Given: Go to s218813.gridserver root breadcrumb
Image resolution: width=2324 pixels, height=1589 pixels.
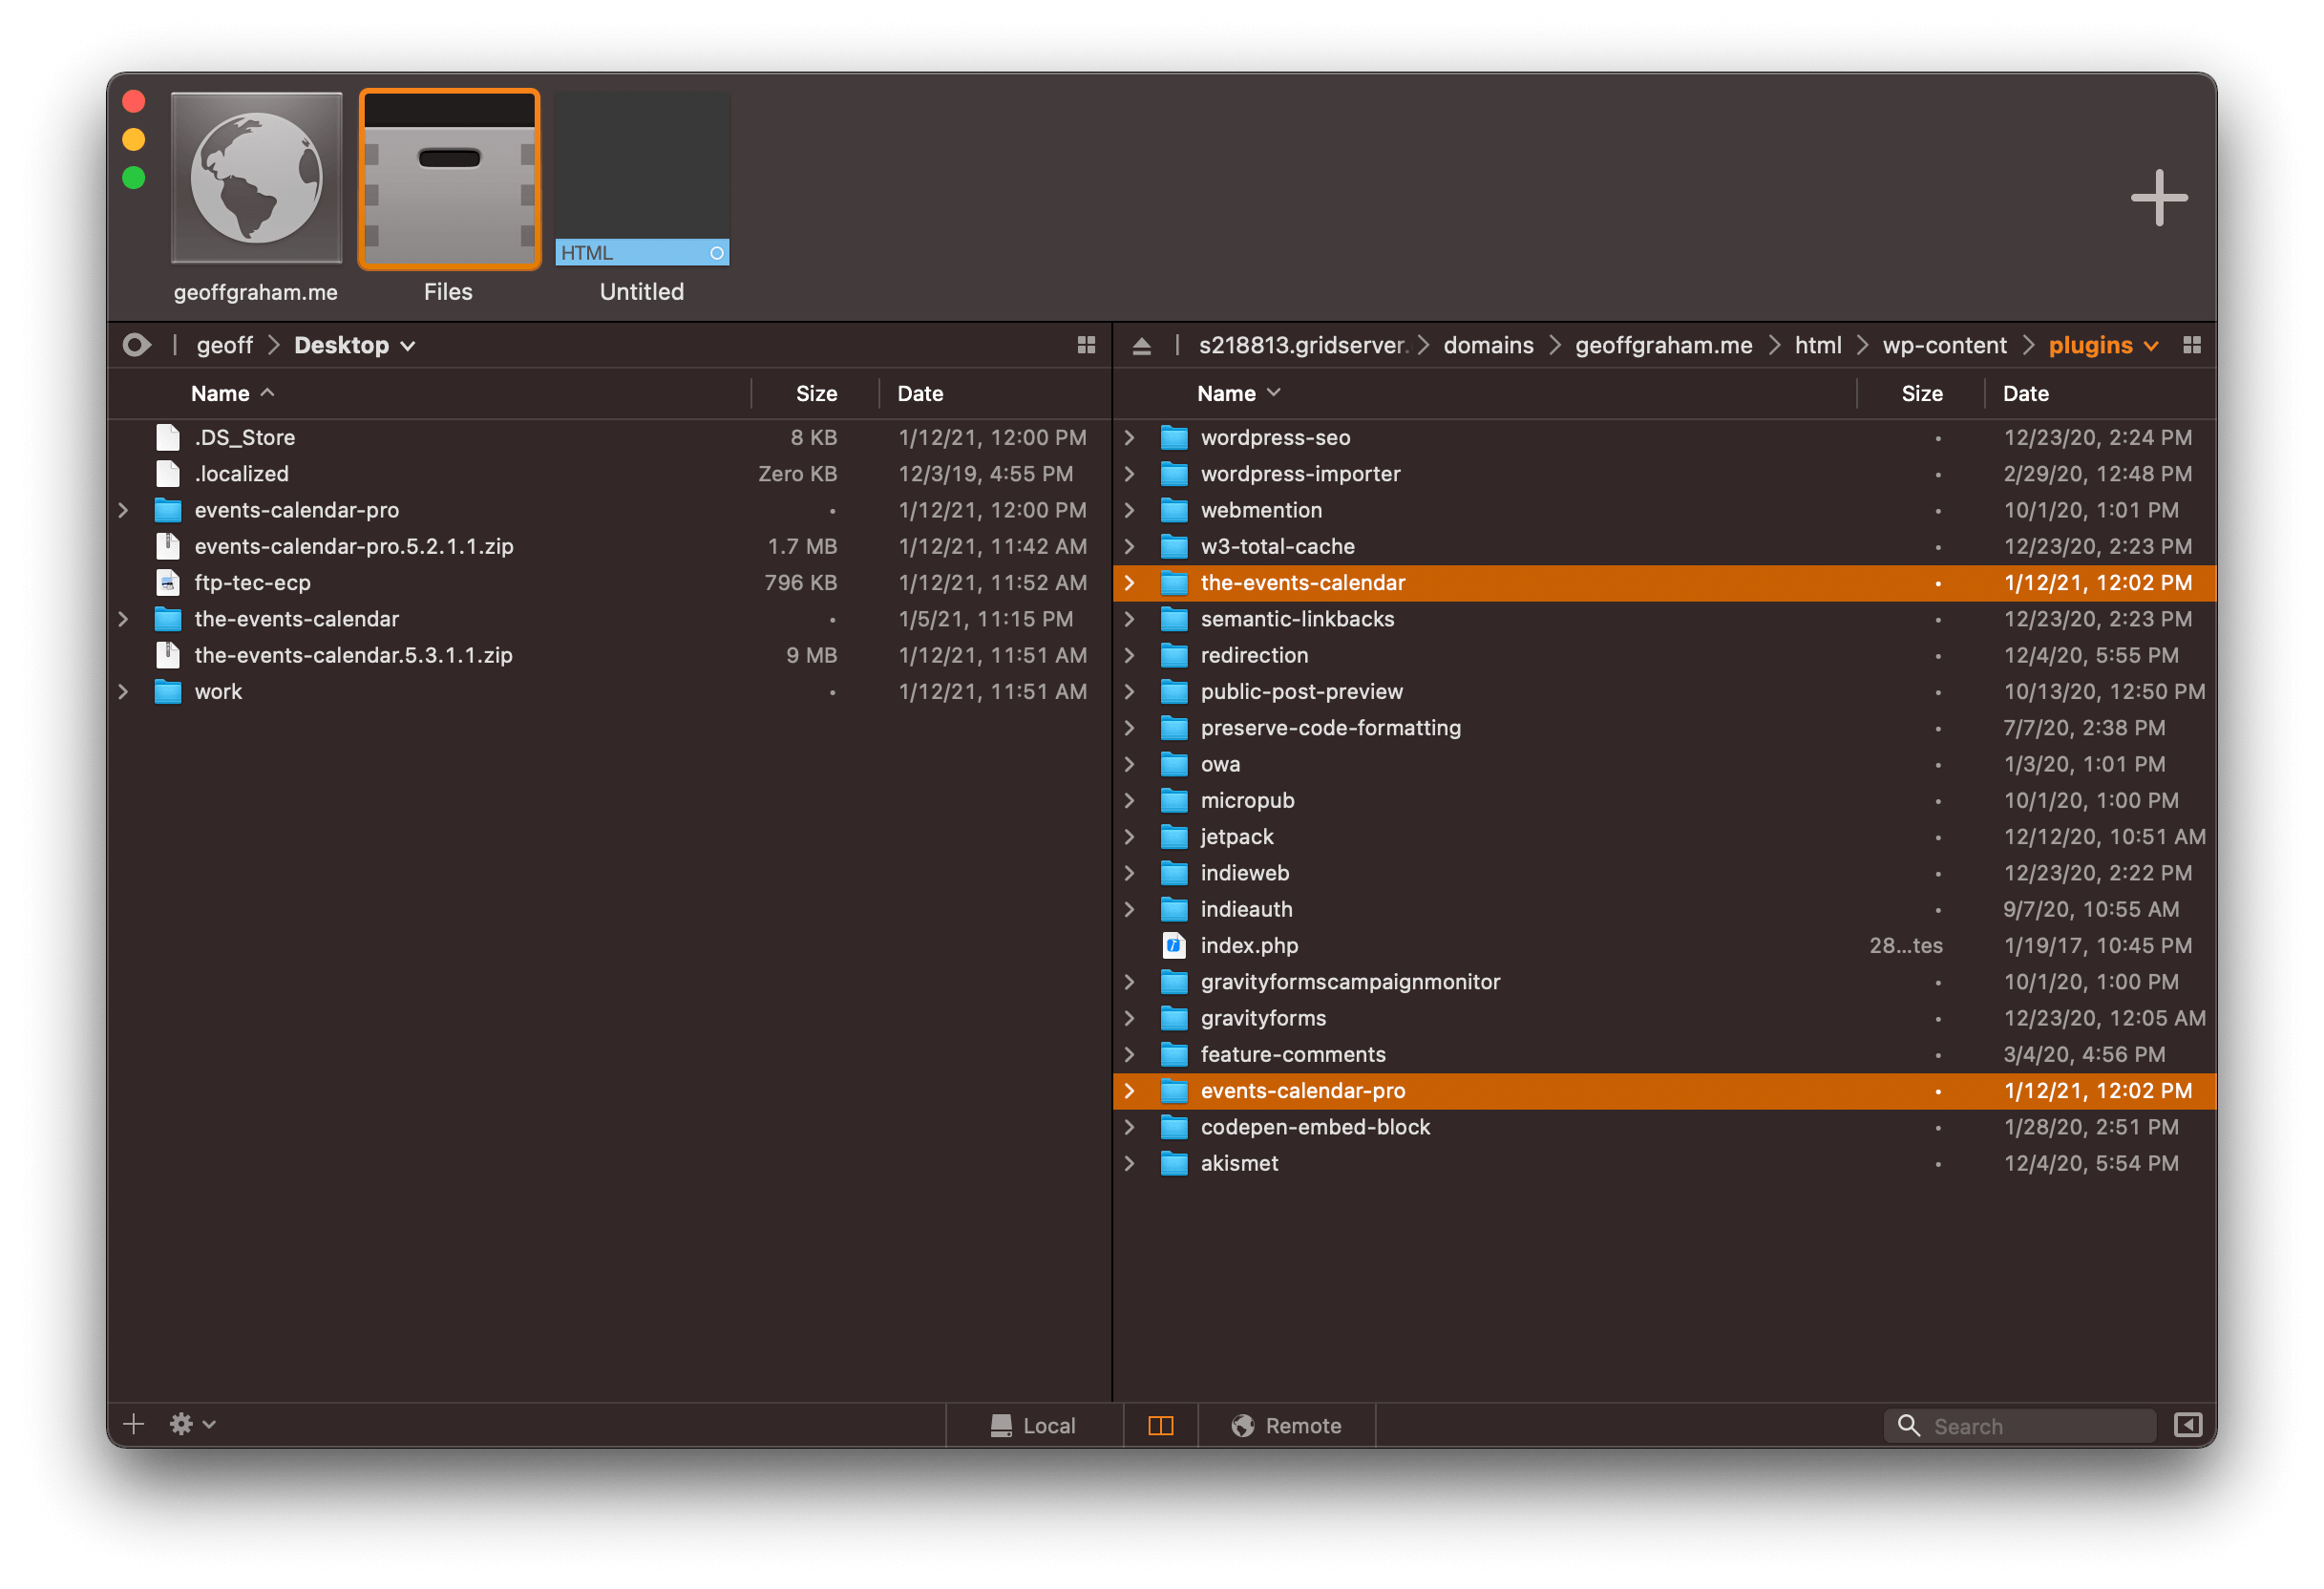Looking at the screenshot, I should [1303, 345].
